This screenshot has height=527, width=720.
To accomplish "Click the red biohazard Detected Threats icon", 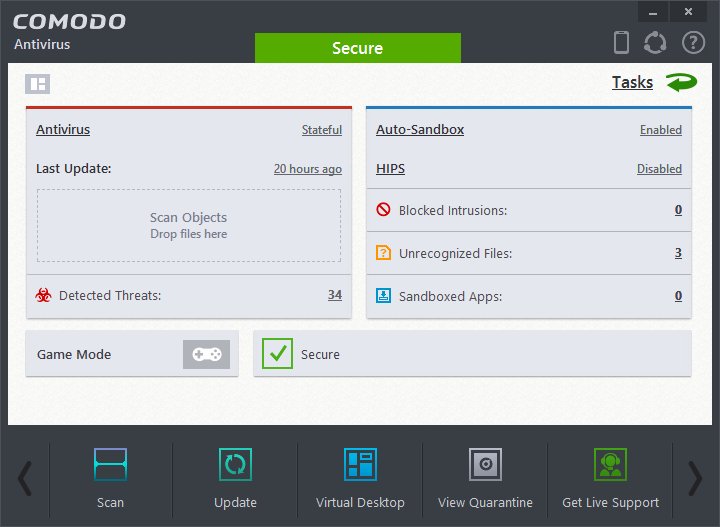I will tap(44, 295).
